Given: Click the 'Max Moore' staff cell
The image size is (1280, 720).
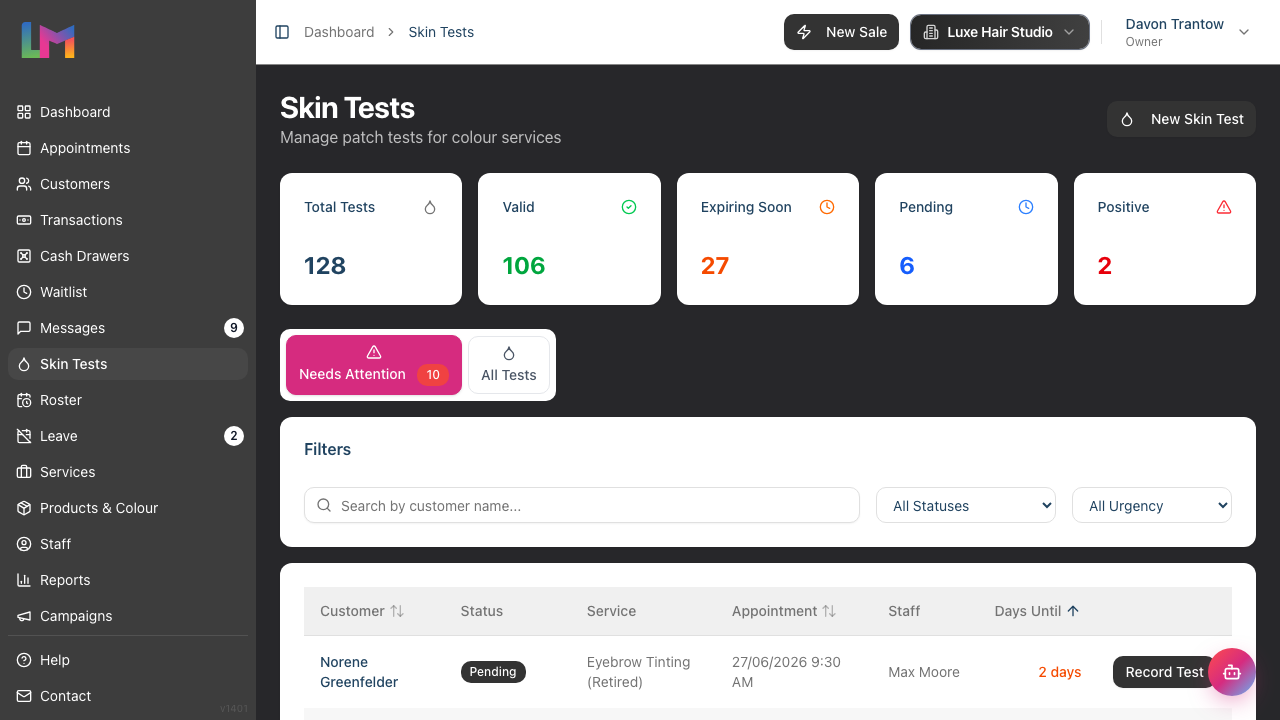Looking at the screenshot, I should click(924, 672).
